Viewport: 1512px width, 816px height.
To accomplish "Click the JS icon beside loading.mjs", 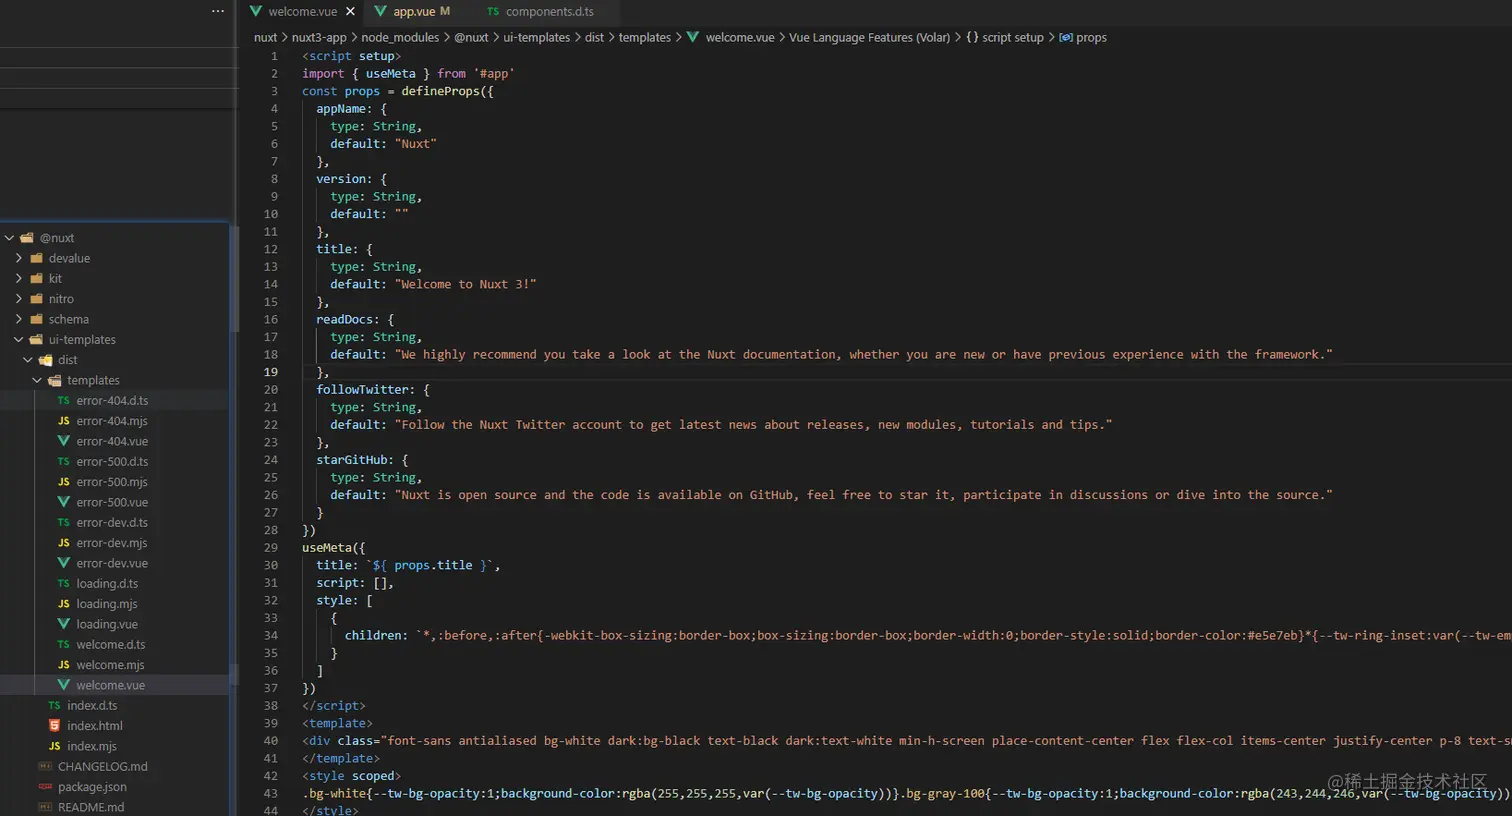I will (x=64, y=604).
